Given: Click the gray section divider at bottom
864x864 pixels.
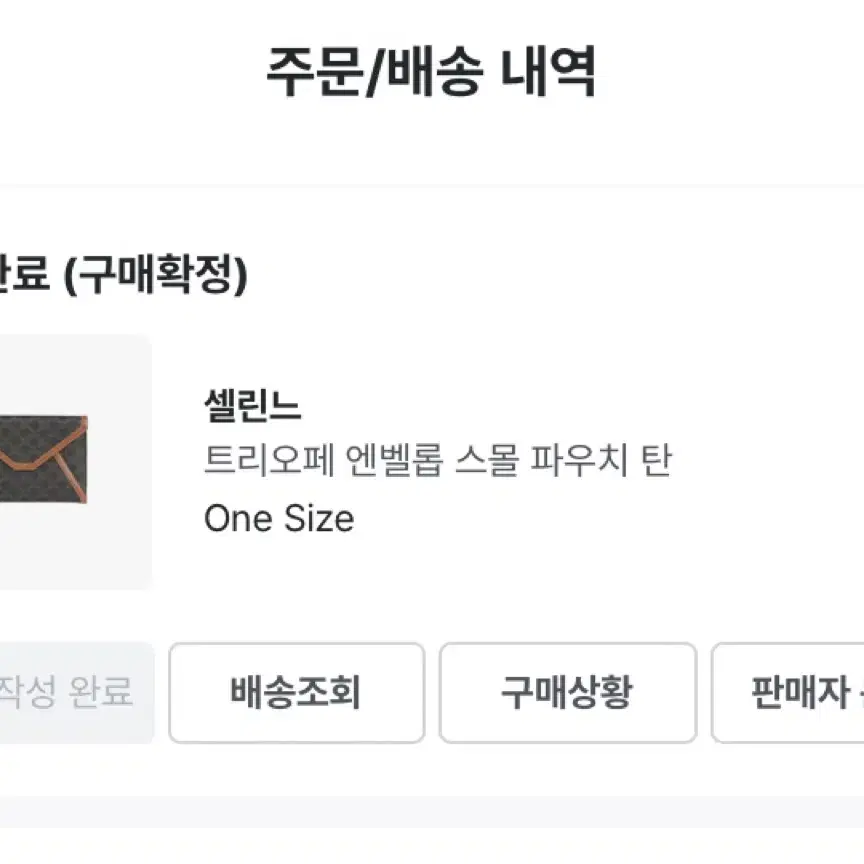Looking at the screenshot, I should 432,811.
